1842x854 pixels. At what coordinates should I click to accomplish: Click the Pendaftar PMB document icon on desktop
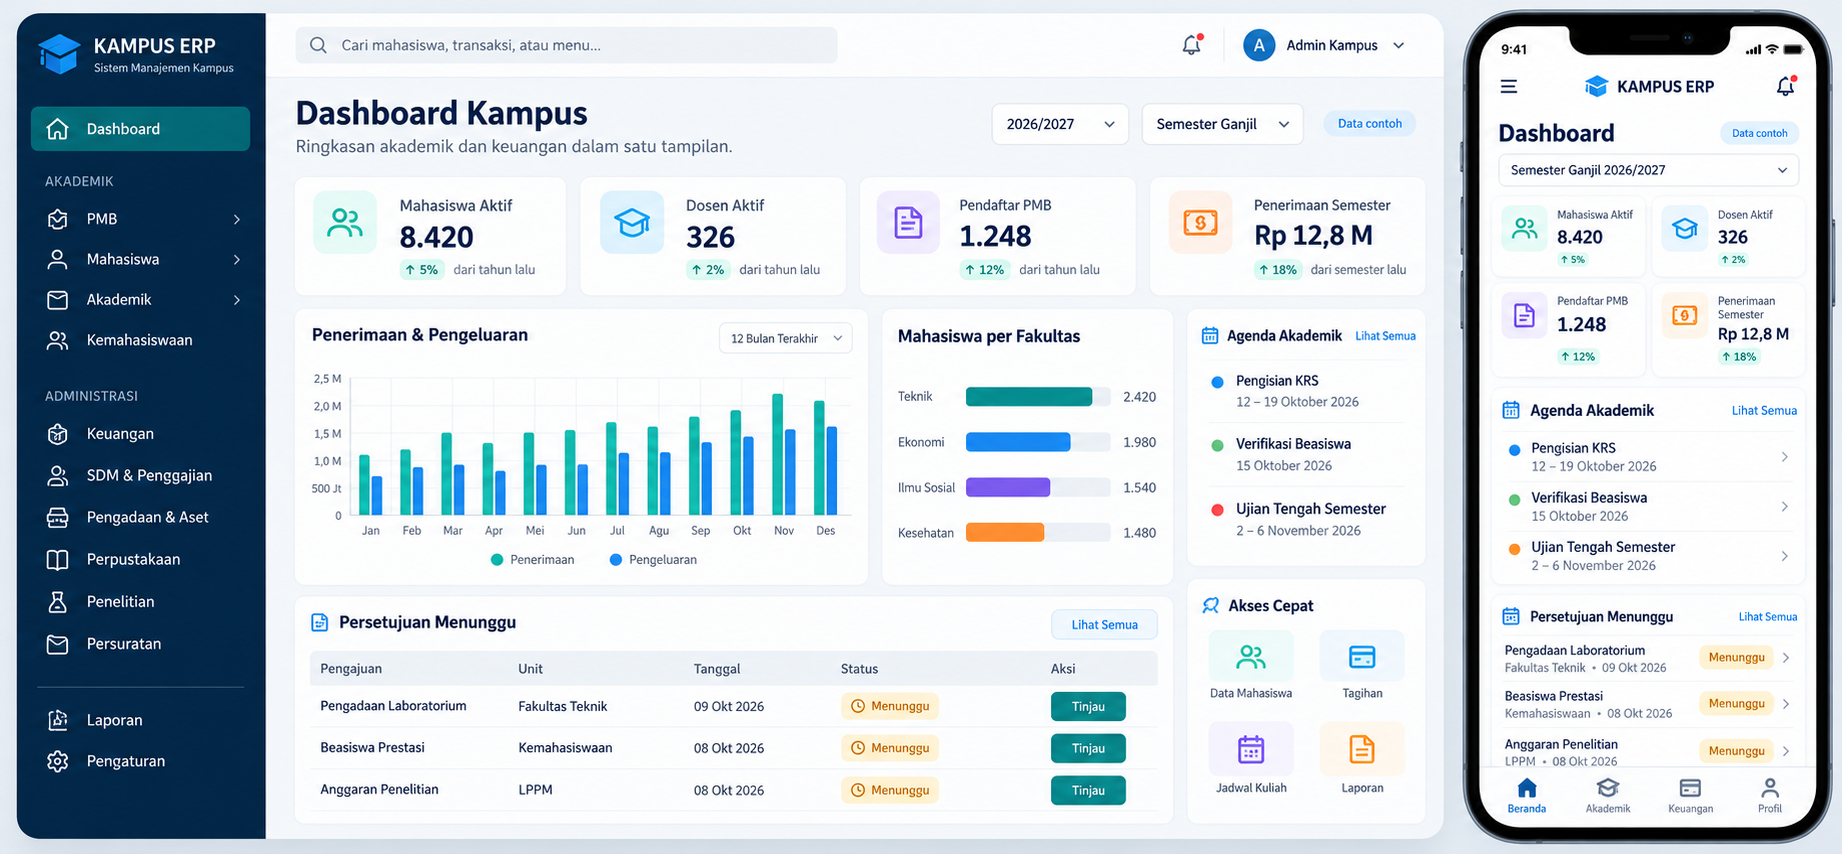pos(908,222)
